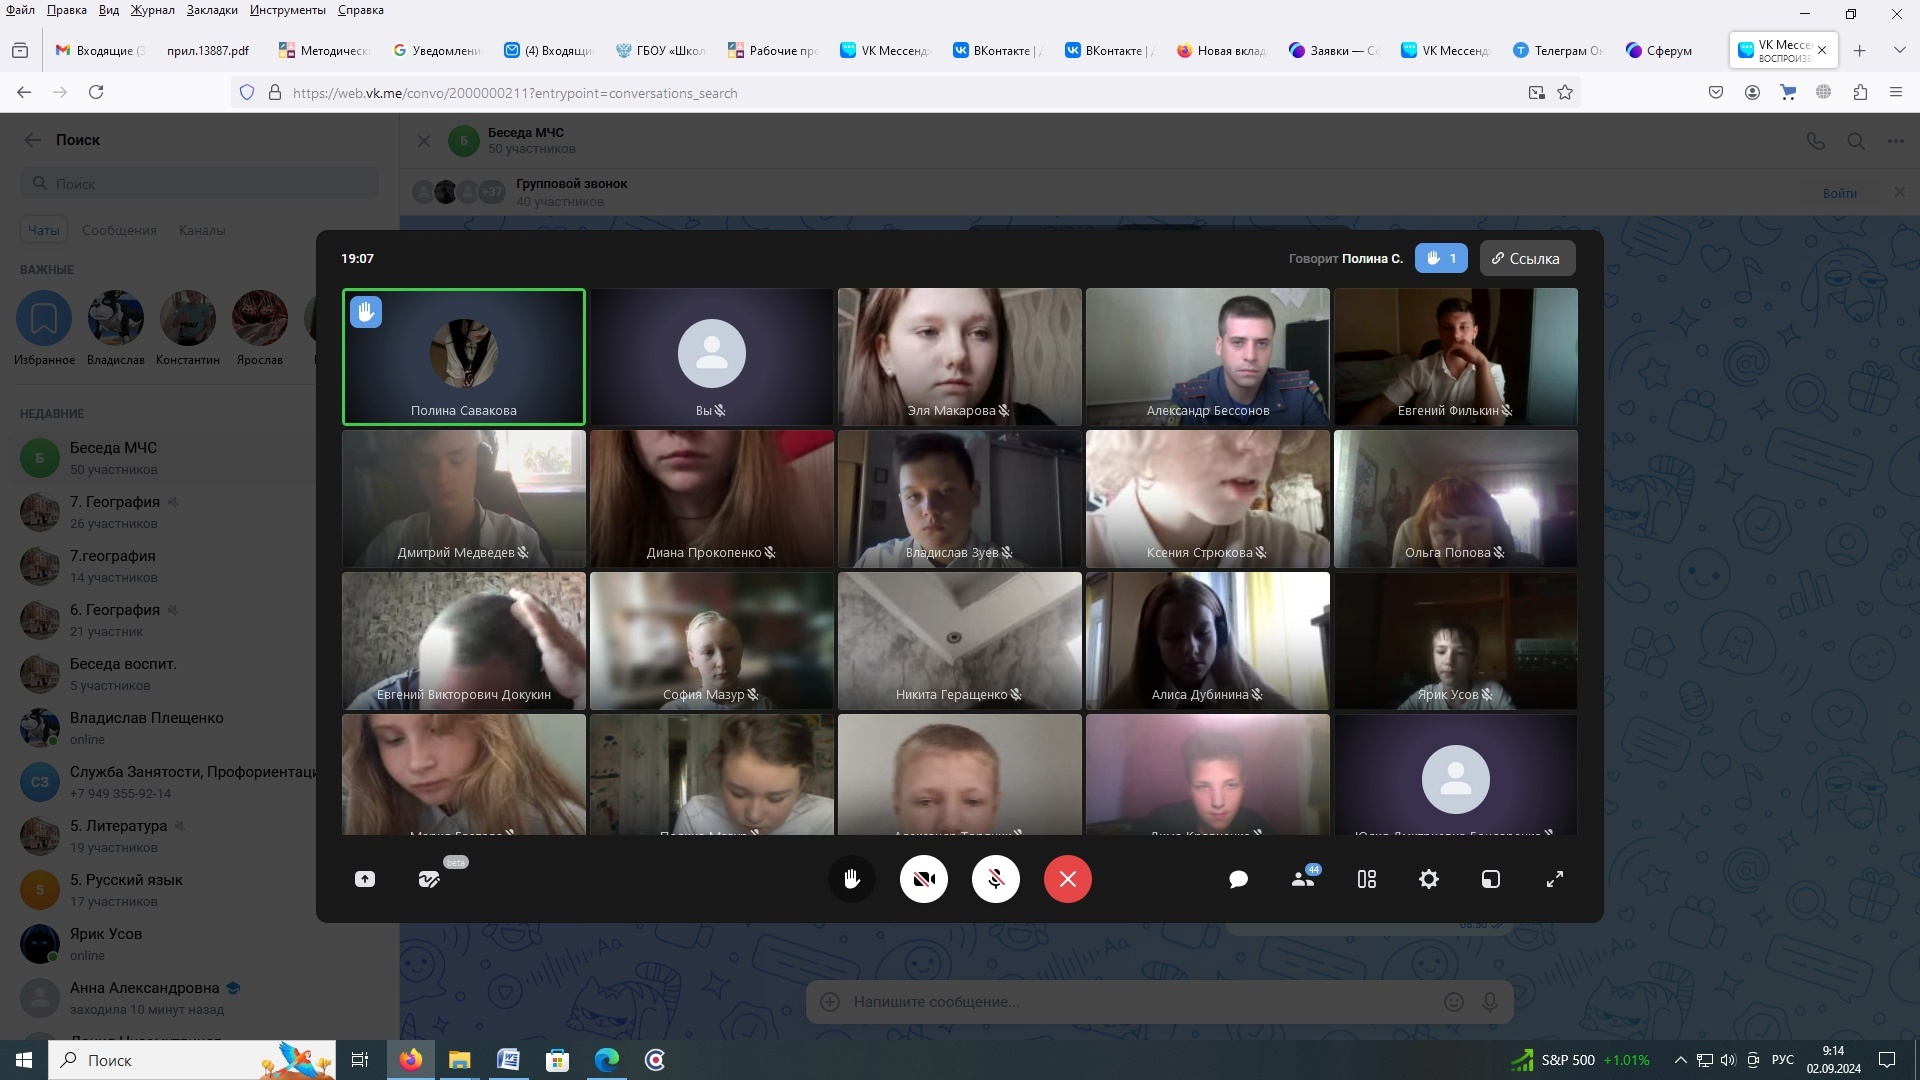Screen dimensions: 1920x1080
Task: Unmute the microphone in call controls
Action: pos(996,879)
